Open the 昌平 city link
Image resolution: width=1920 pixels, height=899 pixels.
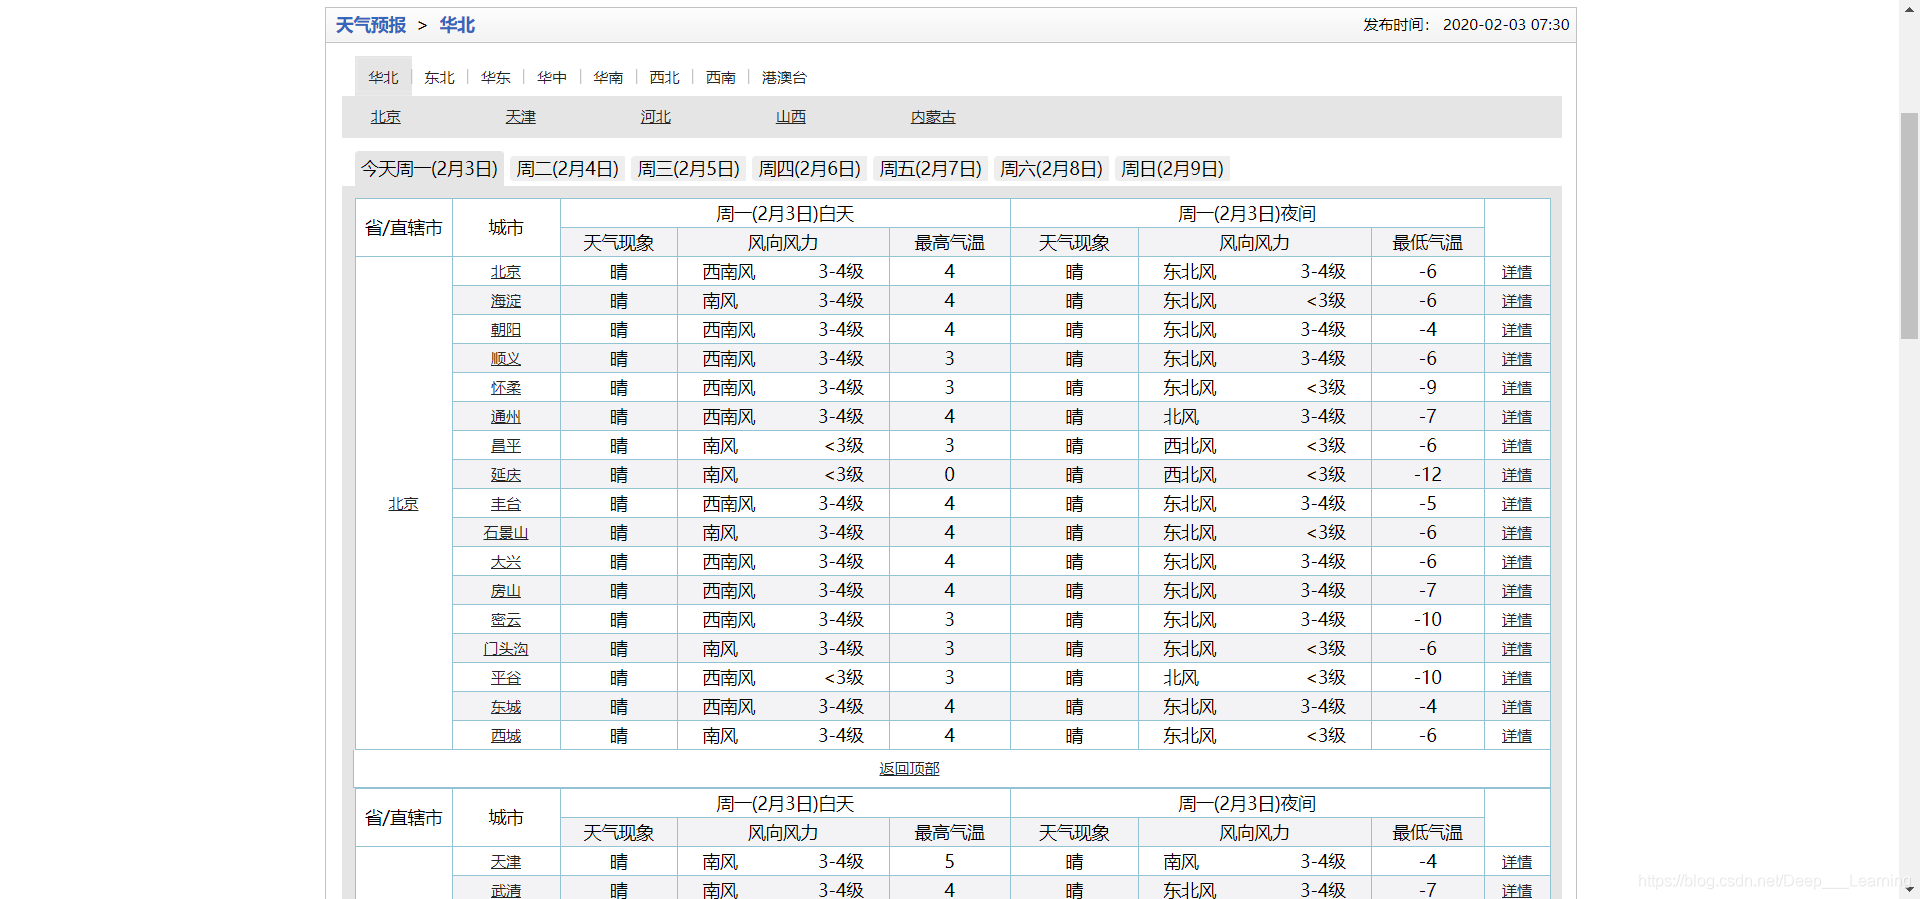[x=506, y=446]
